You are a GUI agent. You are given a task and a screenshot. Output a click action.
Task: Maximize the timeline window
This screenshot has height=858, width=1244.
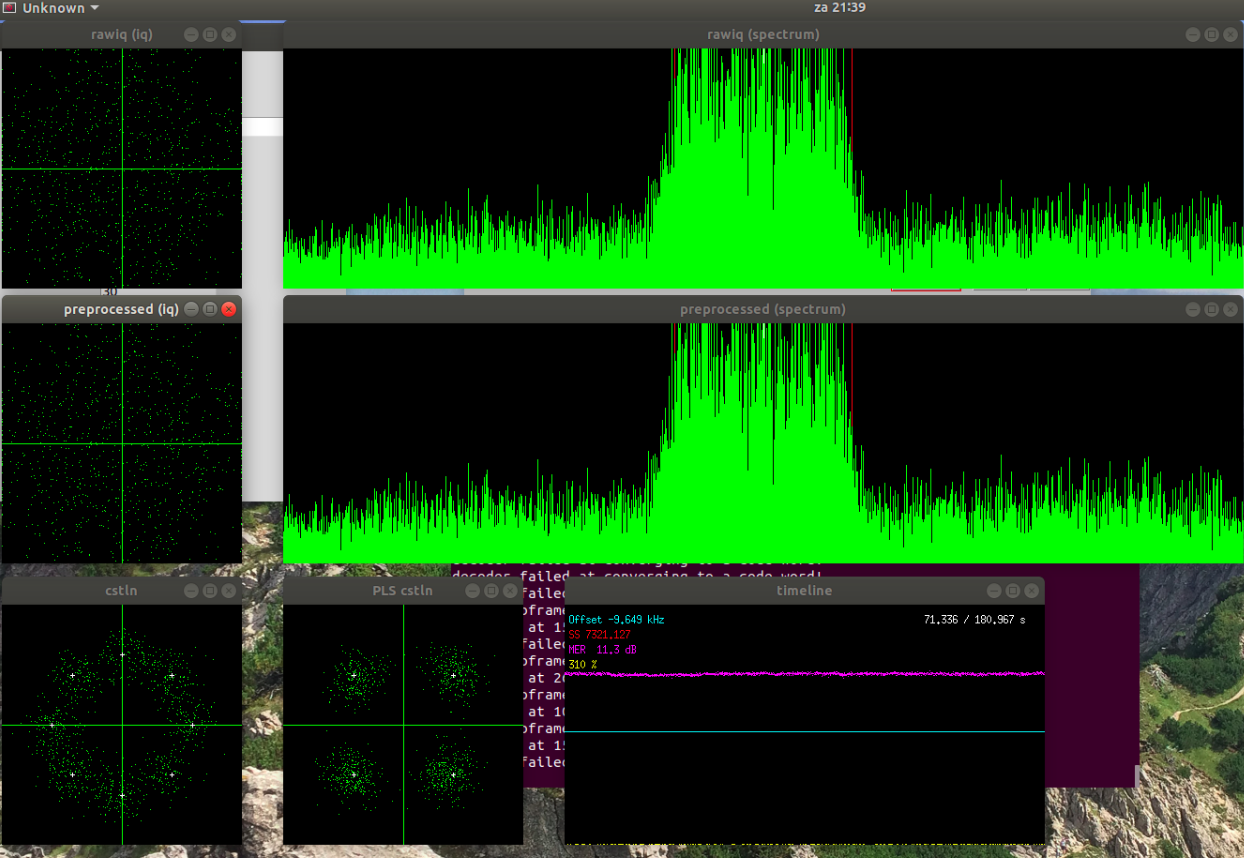pos(1012,591)
